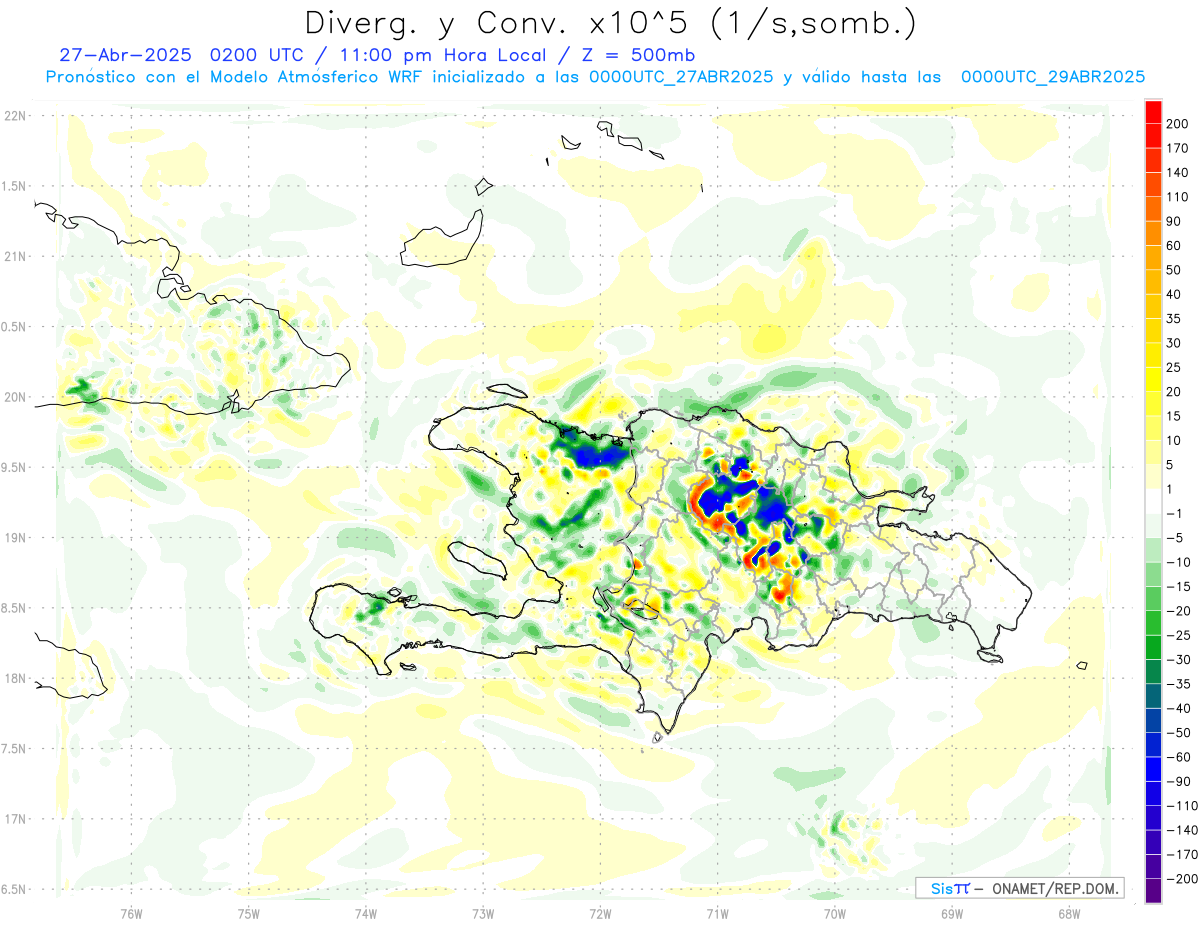Click the 75W longitude axis label
The height and width of the screenshot is (927, 1200).
pyautogui.click(x=249, y=913)
